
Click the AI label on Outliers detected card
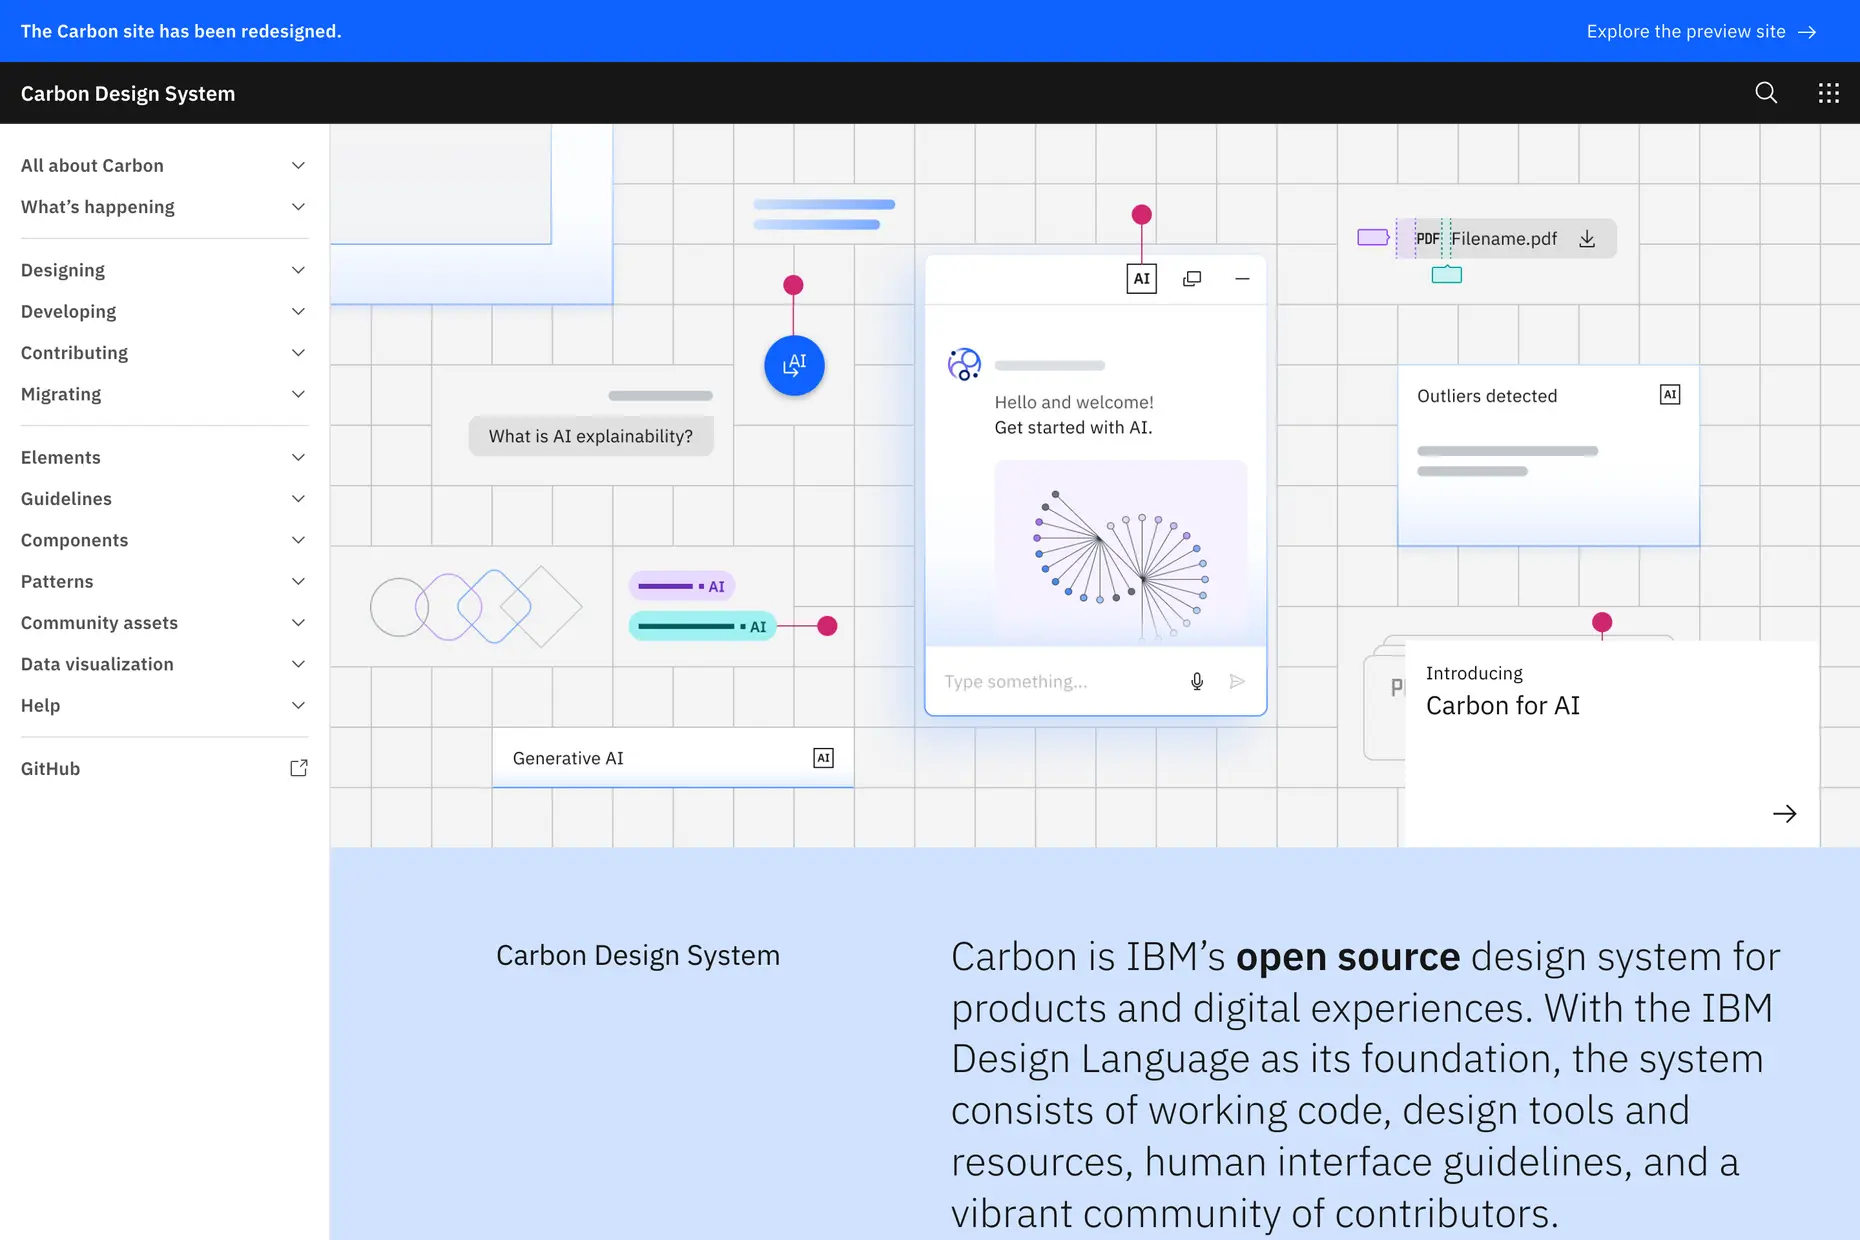coord(1670,395)
